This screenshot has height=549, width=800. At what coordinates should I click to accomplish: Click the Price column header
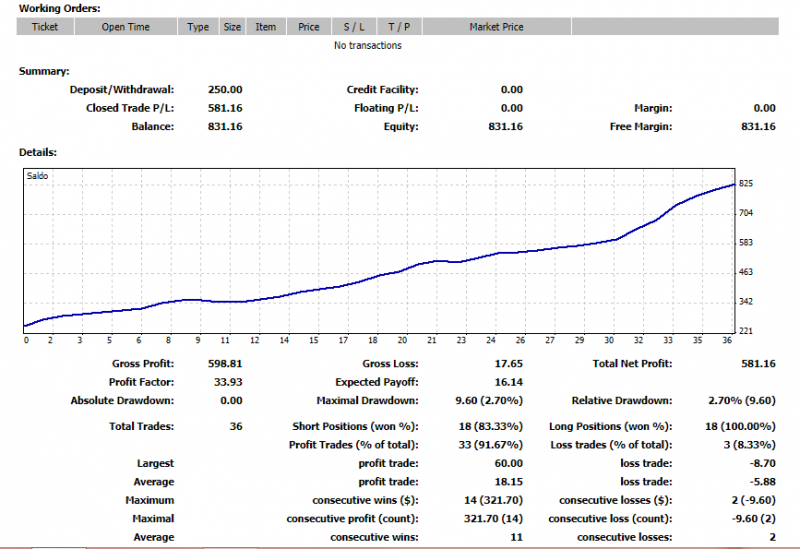[309, 27]
